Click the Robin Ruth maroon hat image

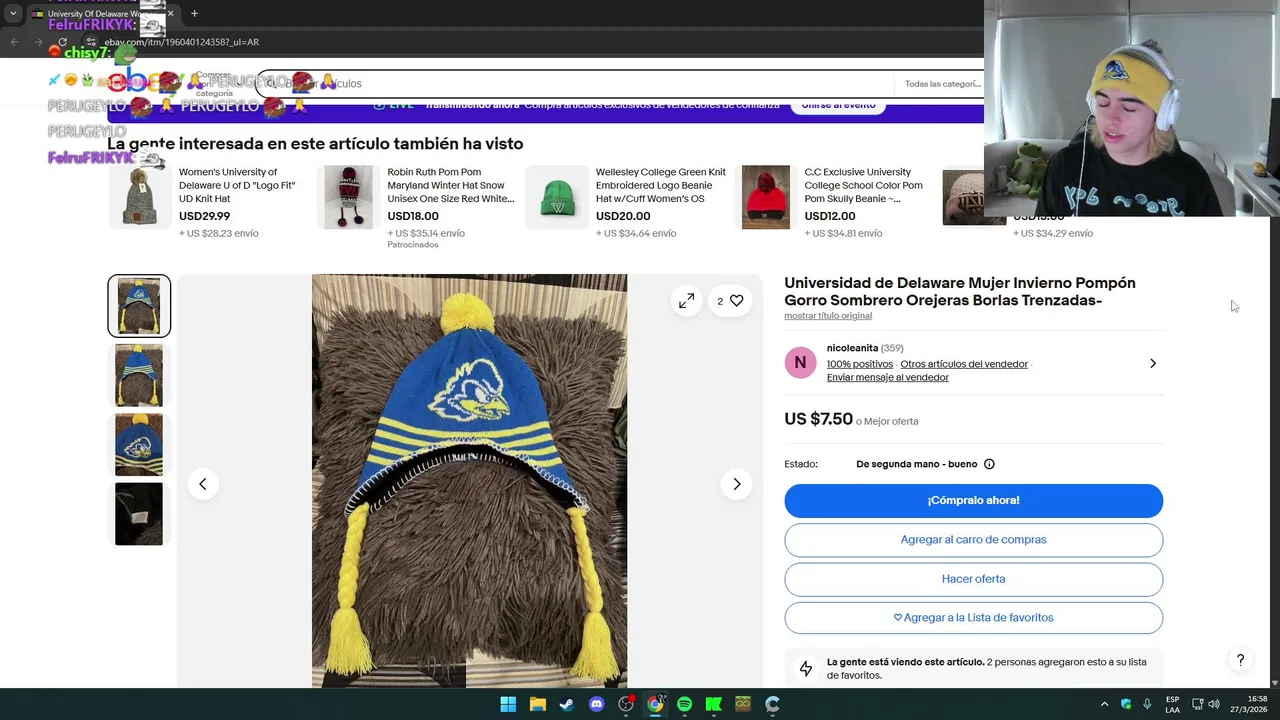pos(348,197)
